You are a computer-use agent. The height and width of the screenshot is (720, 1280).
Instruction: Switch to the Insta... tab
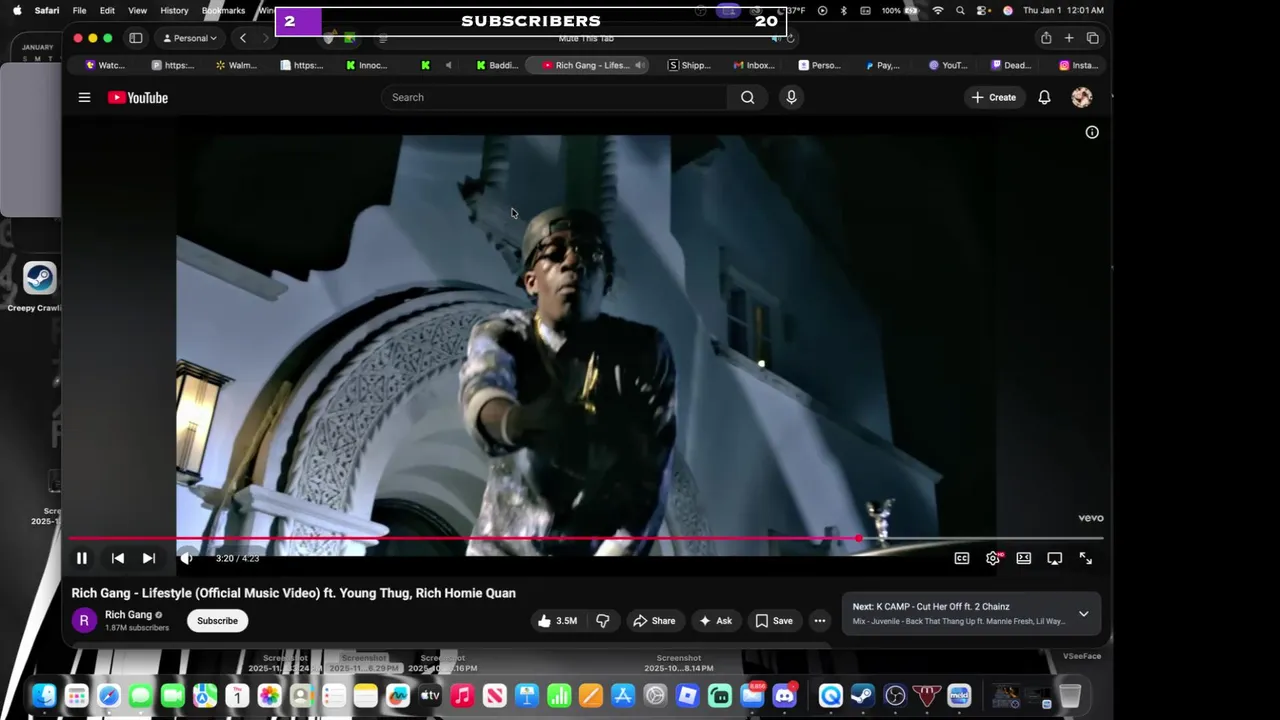click(1079, 65)
